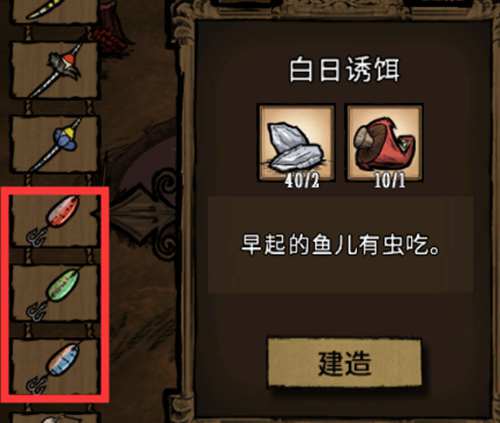This screenshot has height=423, width=500.
Task: Click the 建造 build button
Action: [345, 364]
